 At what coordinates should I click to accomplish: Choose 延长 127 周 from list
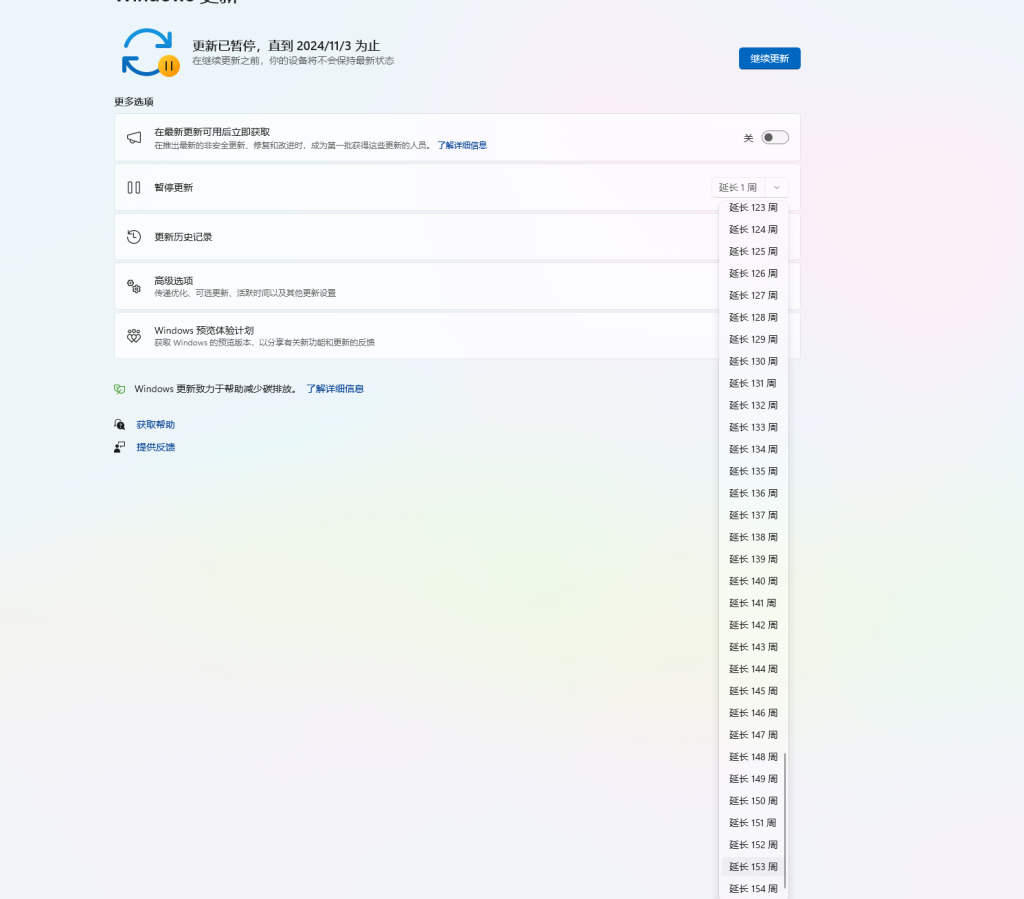pyautogui.click(x=753, y=296)
